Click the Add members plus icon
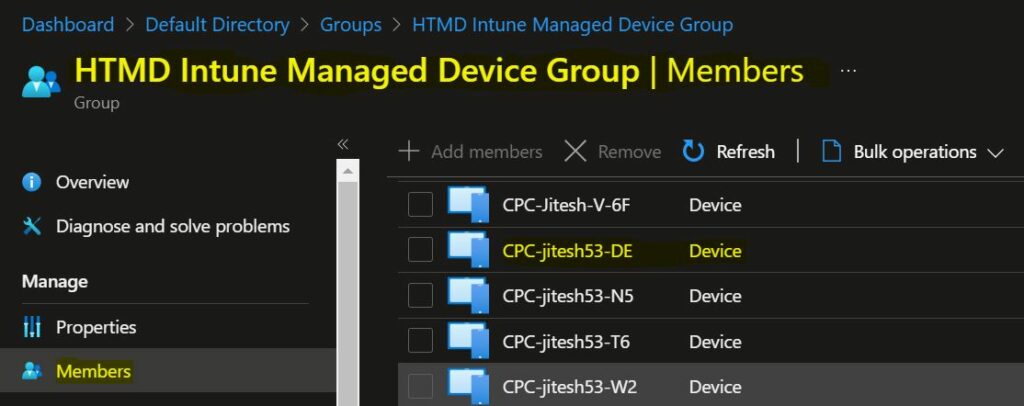Screen dimensions: 1024x406 pos(409,151)
